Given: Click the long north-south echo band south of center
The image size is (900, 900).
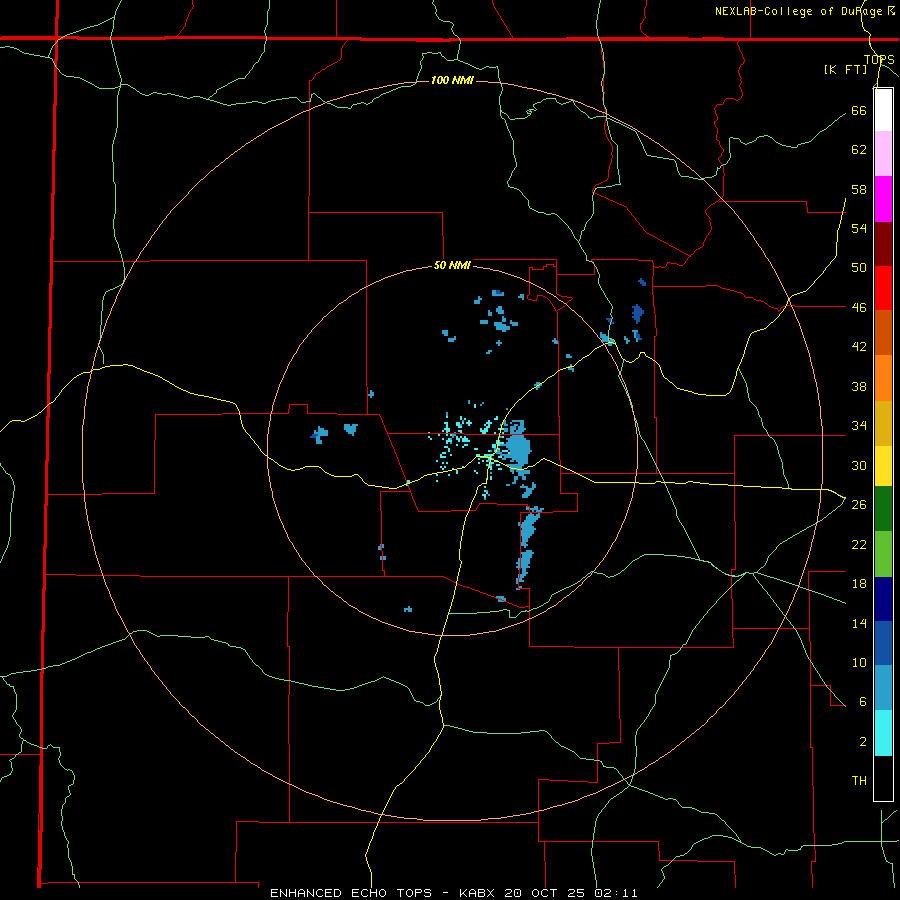Looking at the screenshot, I should coord(526,548).
